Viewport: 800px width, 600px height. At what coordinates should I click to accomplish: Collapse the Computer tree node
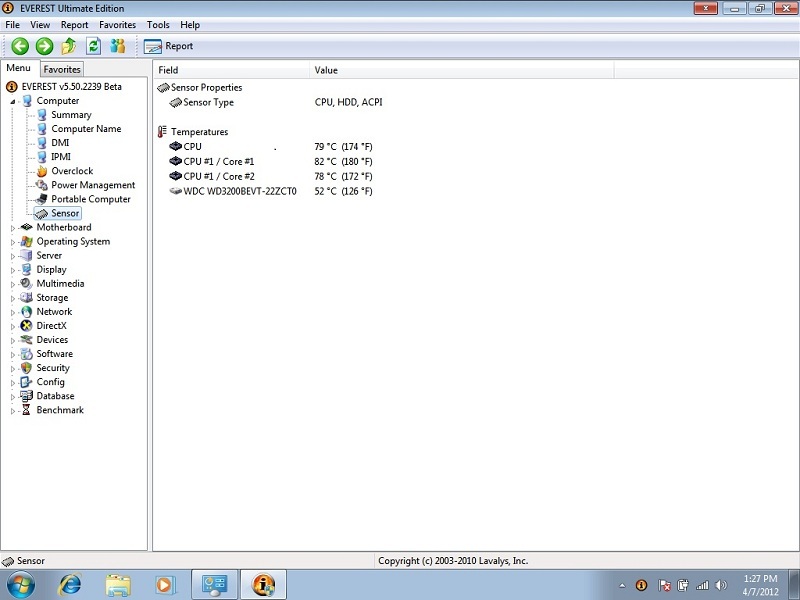pyautogui.click(x=13, y=102)
